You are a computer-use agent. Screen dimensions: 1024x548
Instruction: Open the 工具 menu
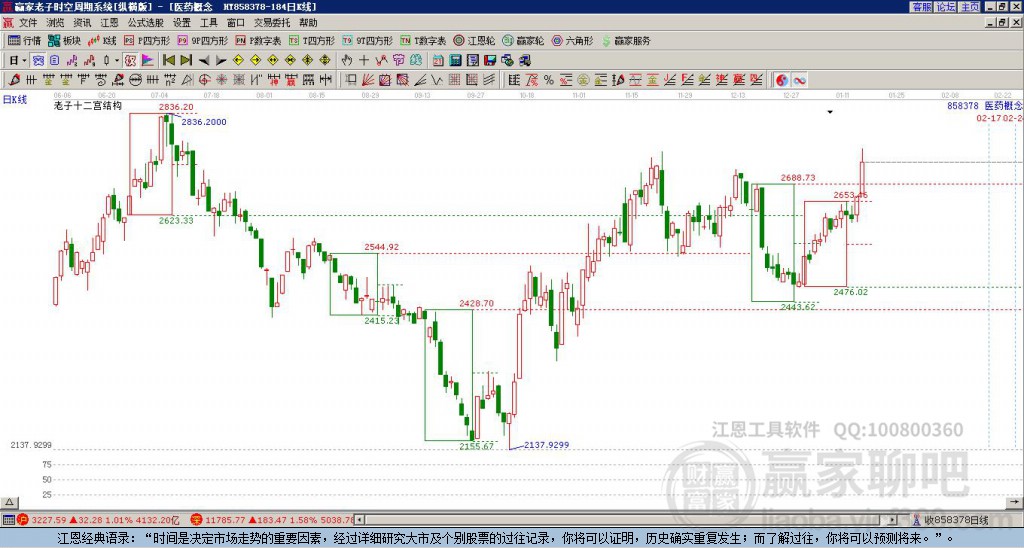209,23
